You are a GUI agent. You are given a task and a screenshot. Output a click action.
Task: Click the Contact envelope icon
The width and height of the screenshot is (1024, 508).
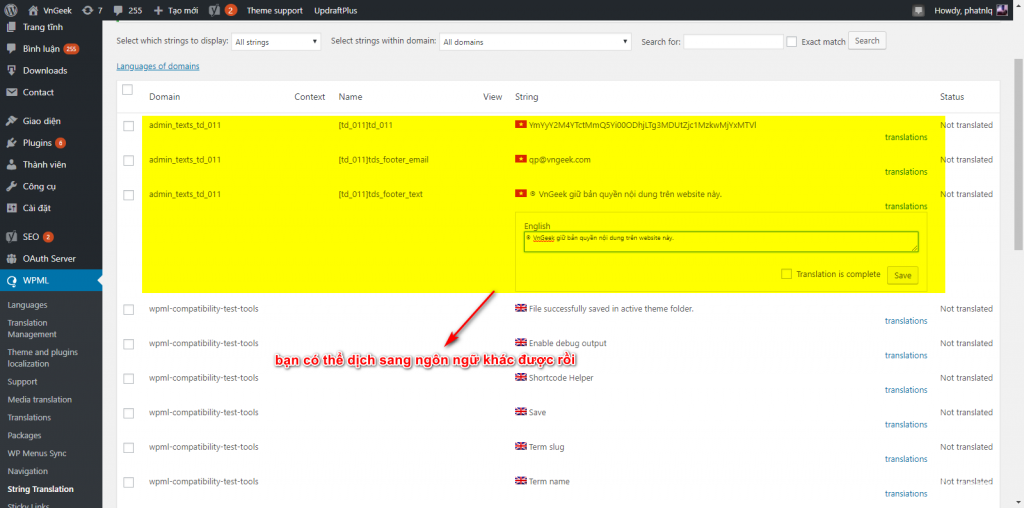(11, 92)
